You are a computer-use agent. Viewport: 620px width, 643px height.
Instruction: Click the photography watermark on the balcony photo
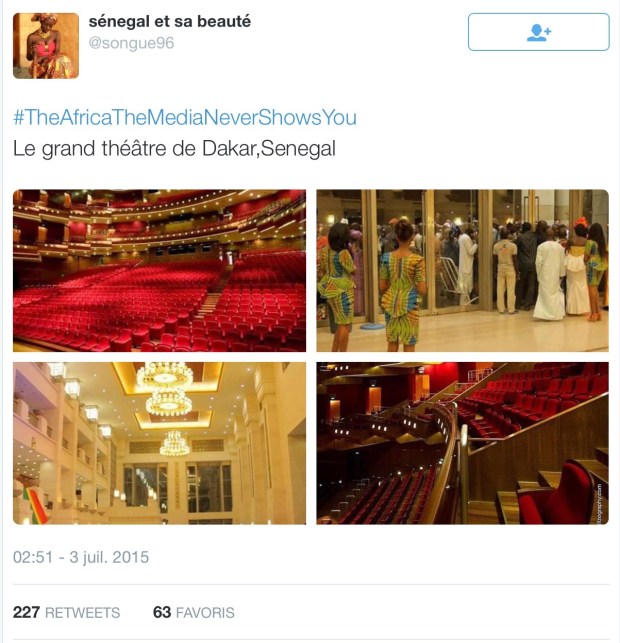(x=599, y=503)
